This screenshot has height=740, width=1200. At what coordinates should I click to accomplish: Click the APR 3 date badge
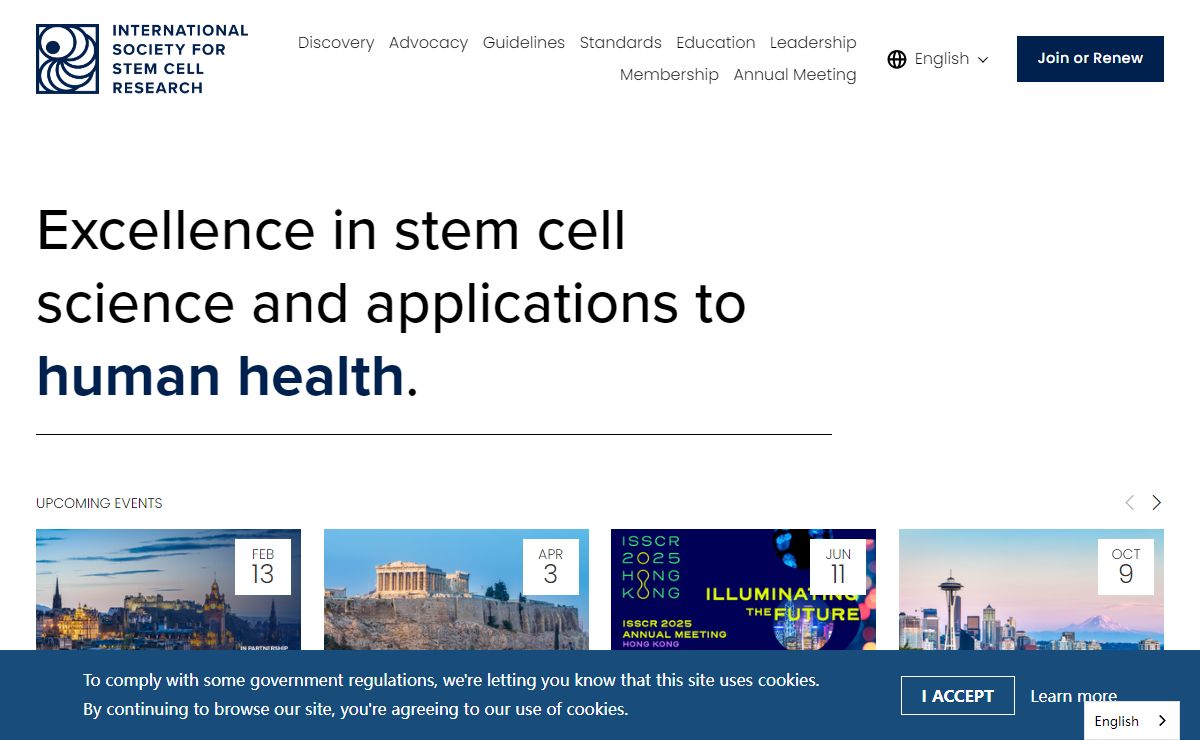[x=551, y=567]
